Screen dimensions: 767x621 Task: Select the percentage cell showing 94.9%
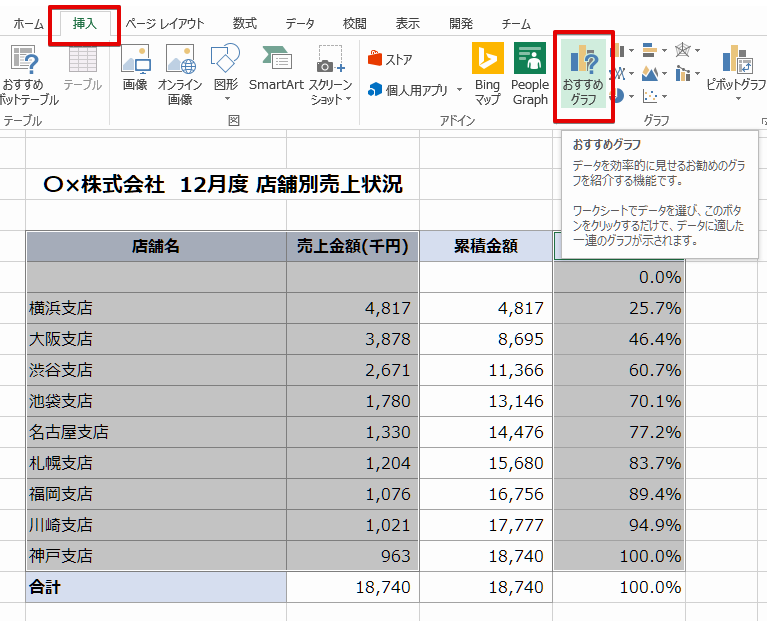click(x=619, y=525)
